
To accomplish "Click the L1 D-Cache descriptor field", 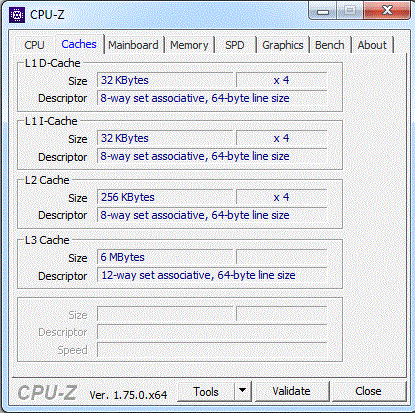I will (x=212, y=98).
